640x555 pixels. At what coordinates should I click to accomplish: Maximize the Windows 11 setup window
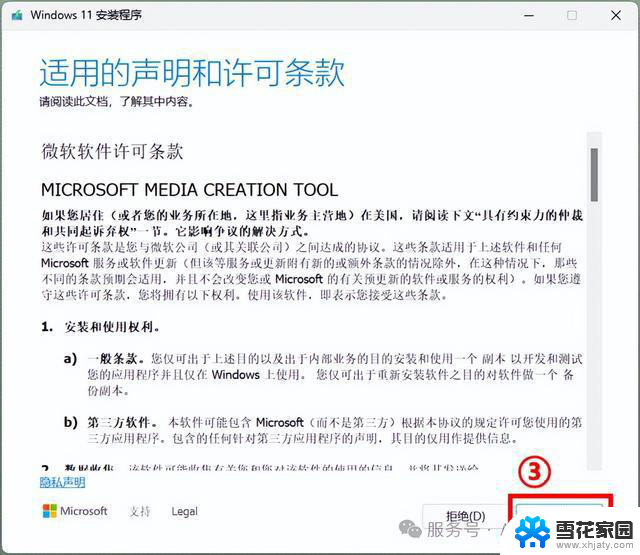click(572, 16)
